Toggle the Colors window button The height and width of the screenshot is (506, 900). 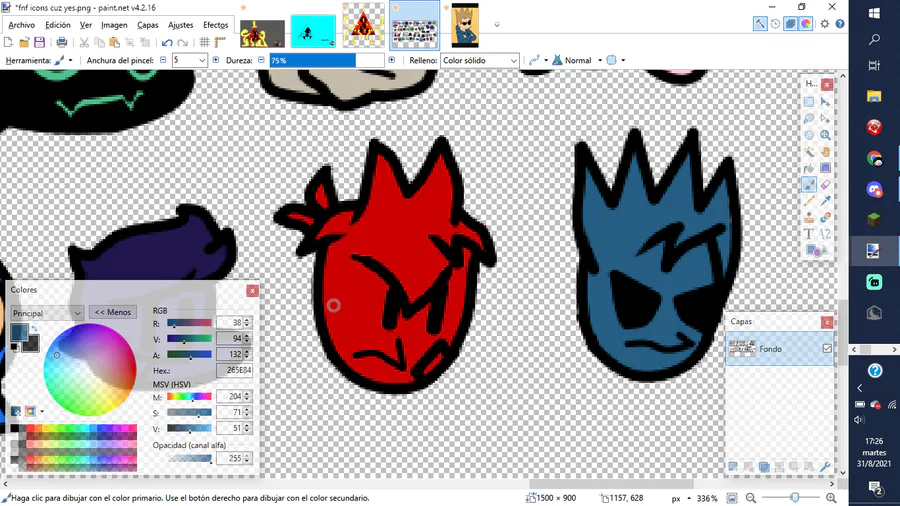[x=806, y=24]
